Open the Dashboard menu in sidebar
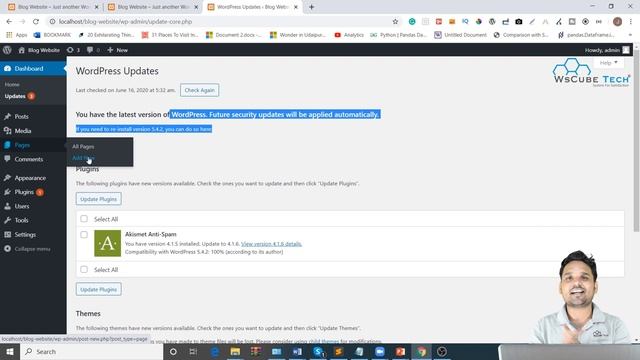 pyautogui.click(x=33, y=68)
